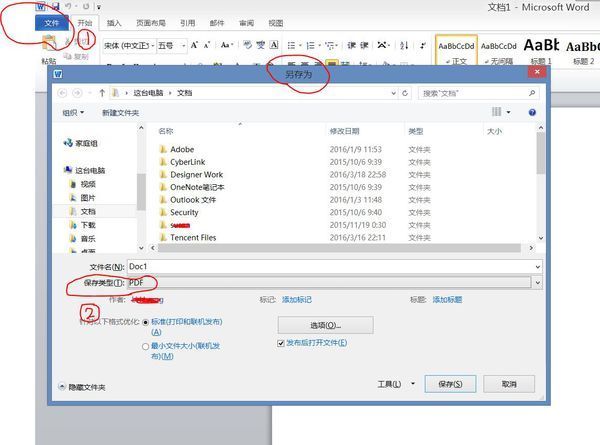600x445 pixels.
Task: Toggle the Show paragraph marks icon
Action: [x=422, y=46]
